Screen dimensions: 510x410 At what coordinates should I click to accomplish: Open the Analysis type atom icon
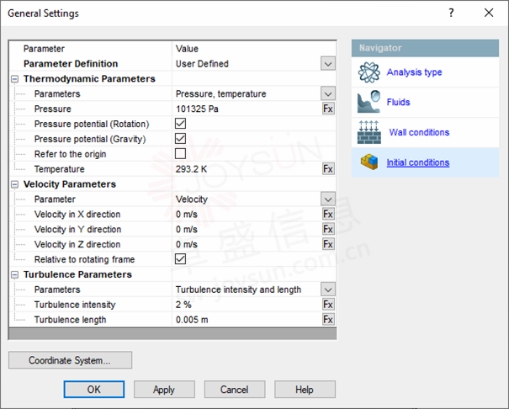click(369, 72)
